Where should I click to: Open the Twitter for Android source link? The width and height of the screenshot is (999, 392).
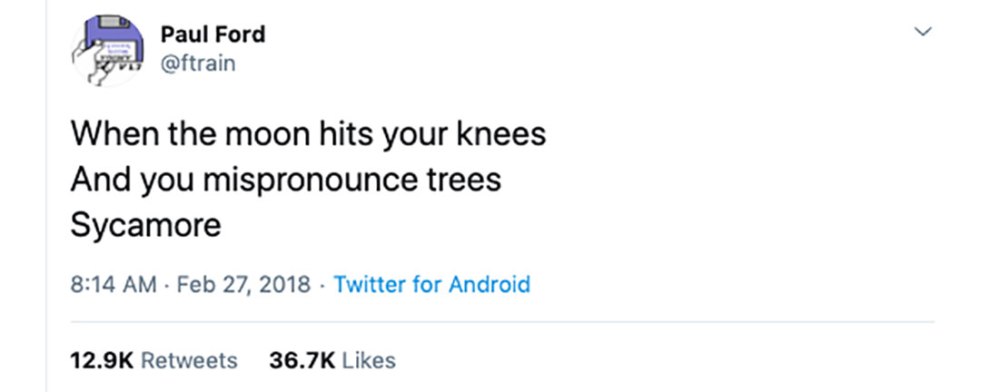[432, 284]
